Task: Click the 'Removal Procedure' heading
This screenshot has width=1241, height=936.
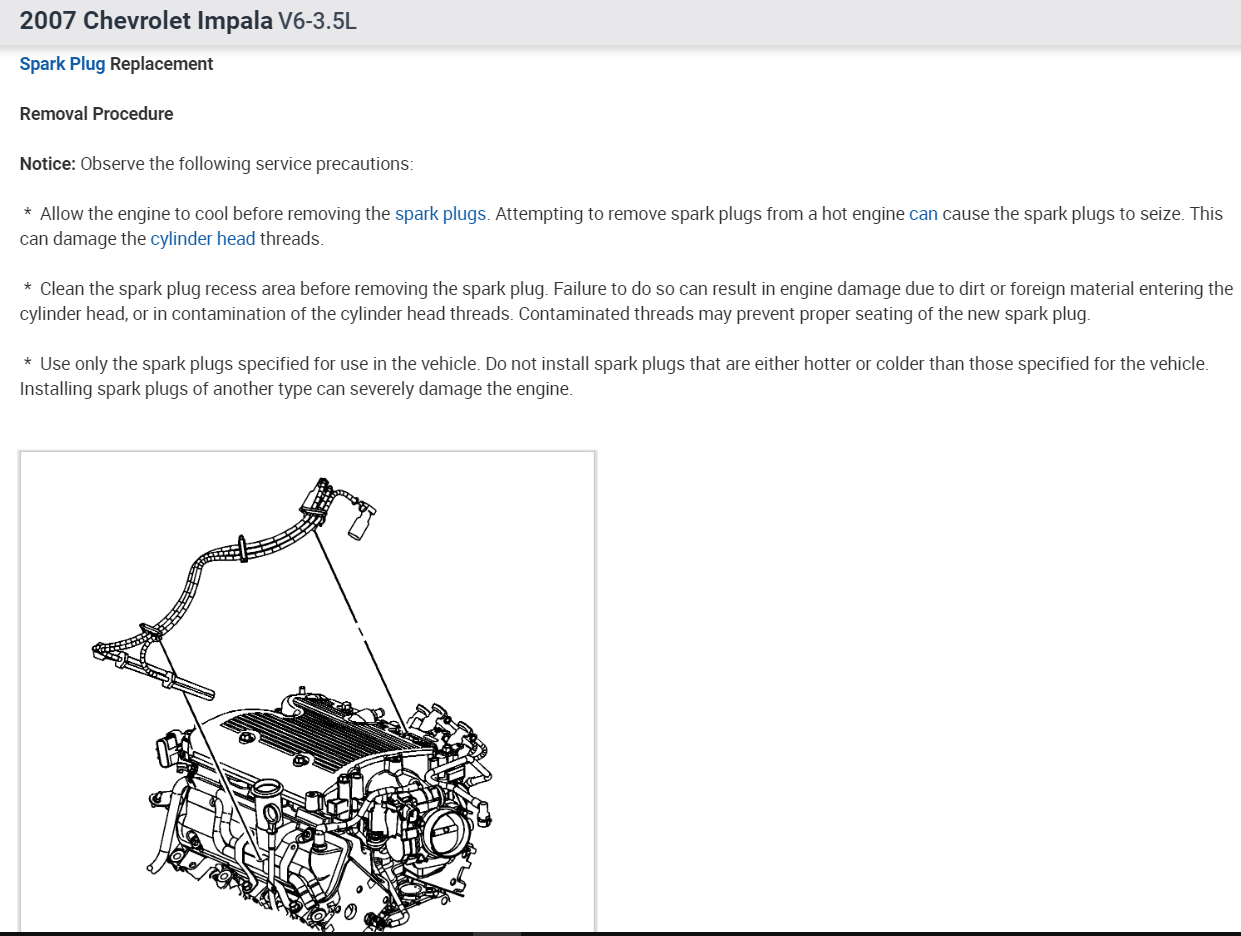Action: [x=96, y=114]
